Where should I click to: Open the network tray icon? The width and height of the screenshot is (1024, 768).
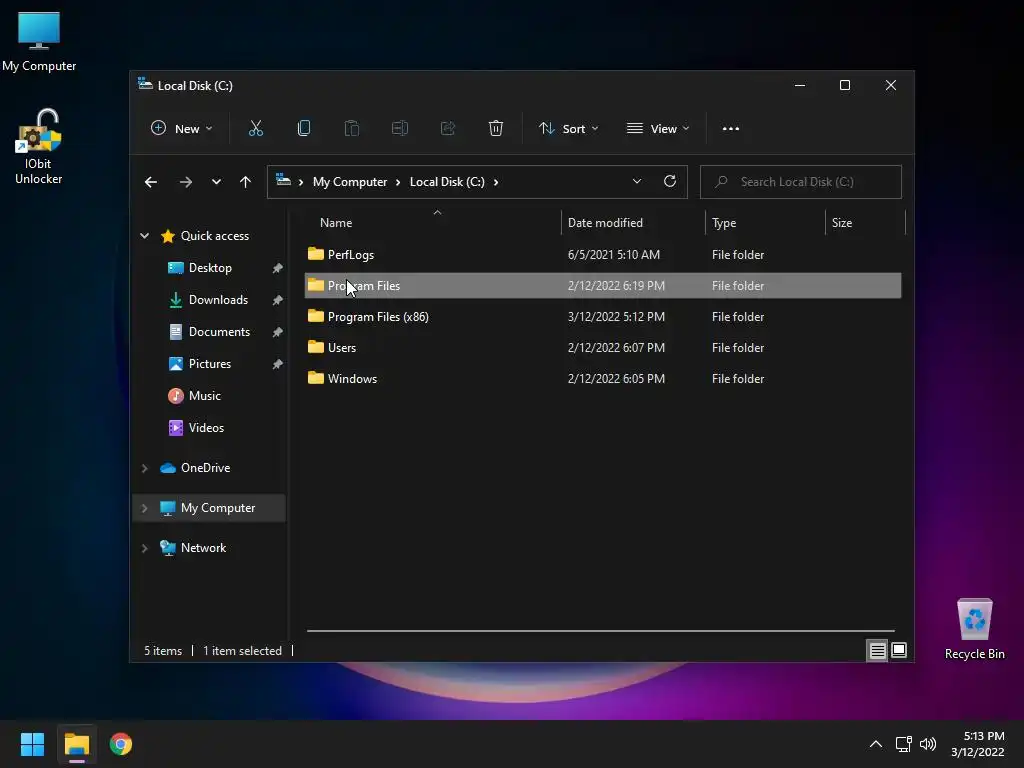coord(903,744)
